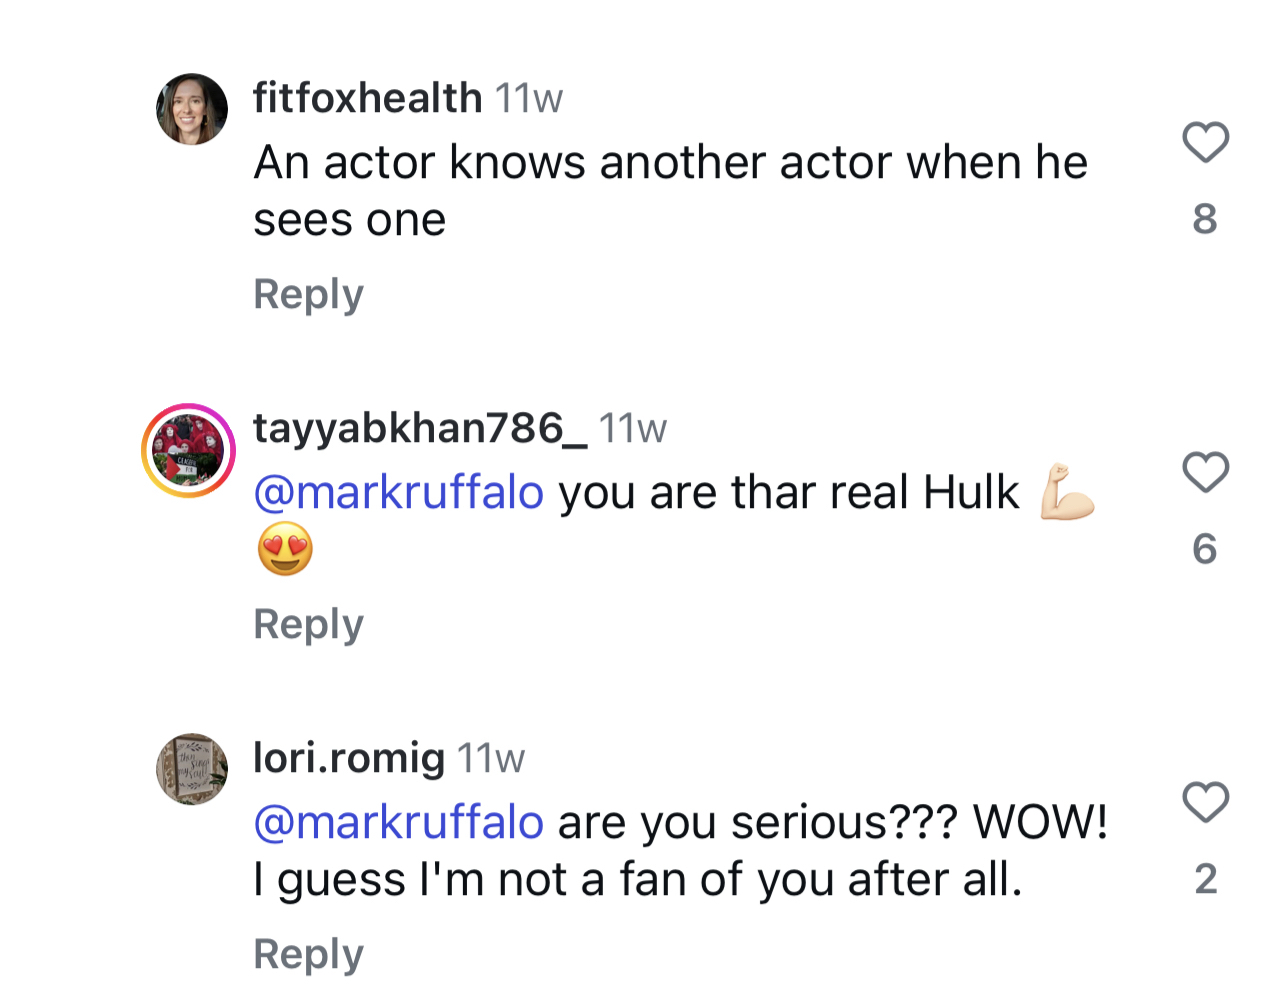View tayyabkhan786_'s story from the avatar ring
This screenshot has height=989, width=1274.
click(x=189, y=451)
